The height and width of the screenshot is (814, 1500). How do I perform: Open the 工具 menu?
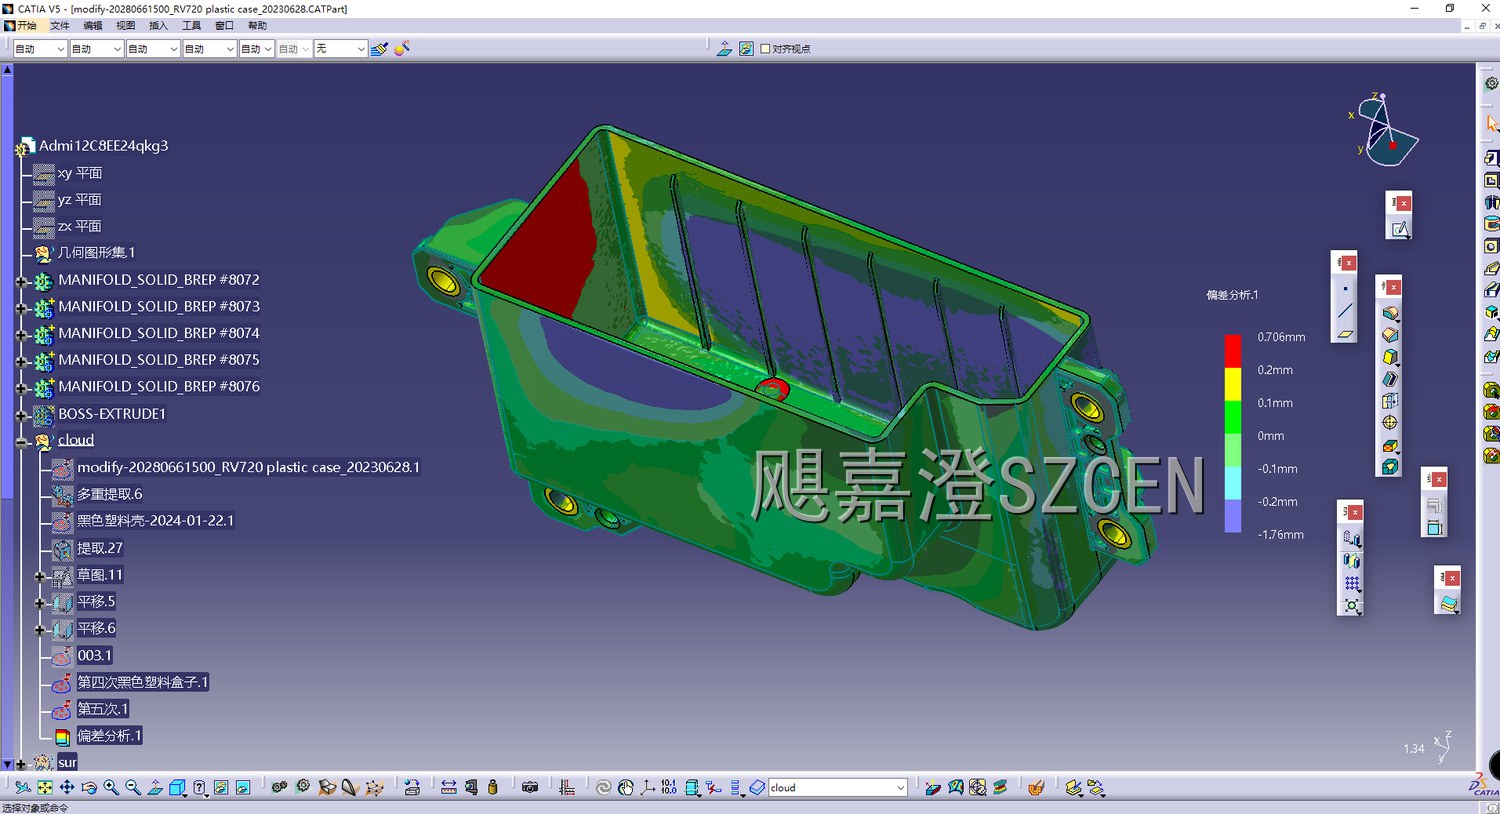pos(191,25)
